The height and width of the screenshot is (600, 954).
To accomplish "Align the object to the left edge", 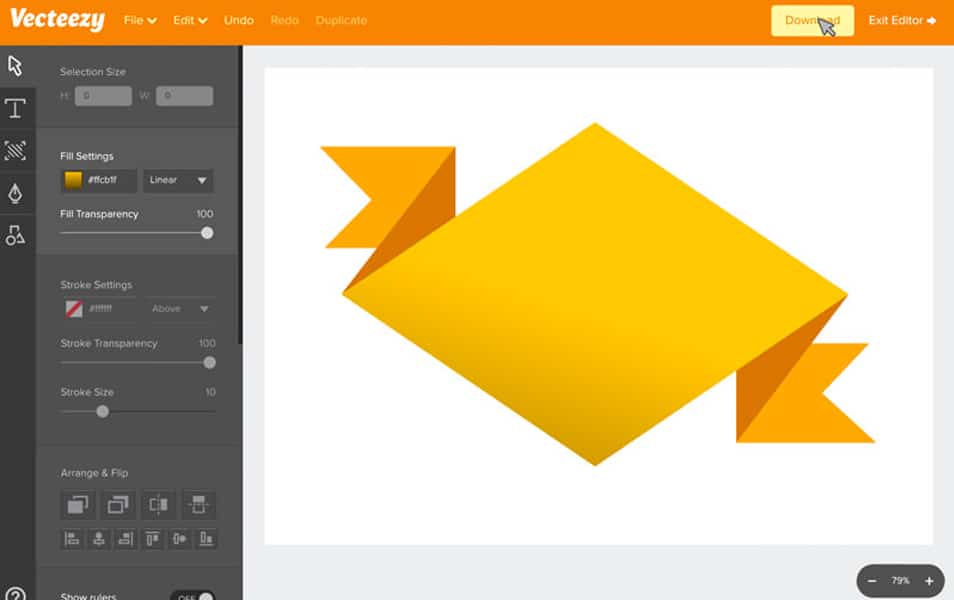I will click(x=72, y=539).
